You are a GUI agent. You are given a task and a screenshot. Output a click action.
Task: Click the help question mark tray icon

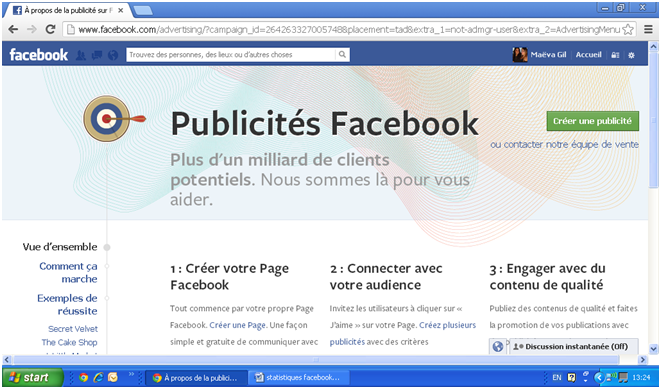572,378
